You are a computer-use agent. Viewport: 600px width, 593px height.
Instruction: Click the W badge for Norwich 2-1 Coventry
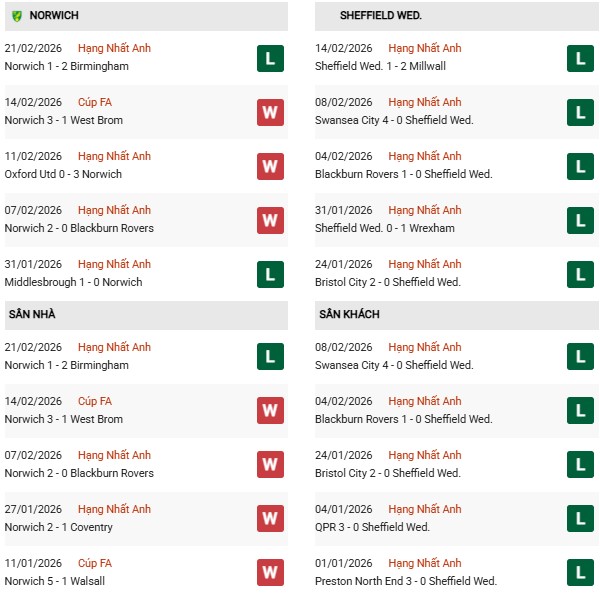tap(270, 519)
